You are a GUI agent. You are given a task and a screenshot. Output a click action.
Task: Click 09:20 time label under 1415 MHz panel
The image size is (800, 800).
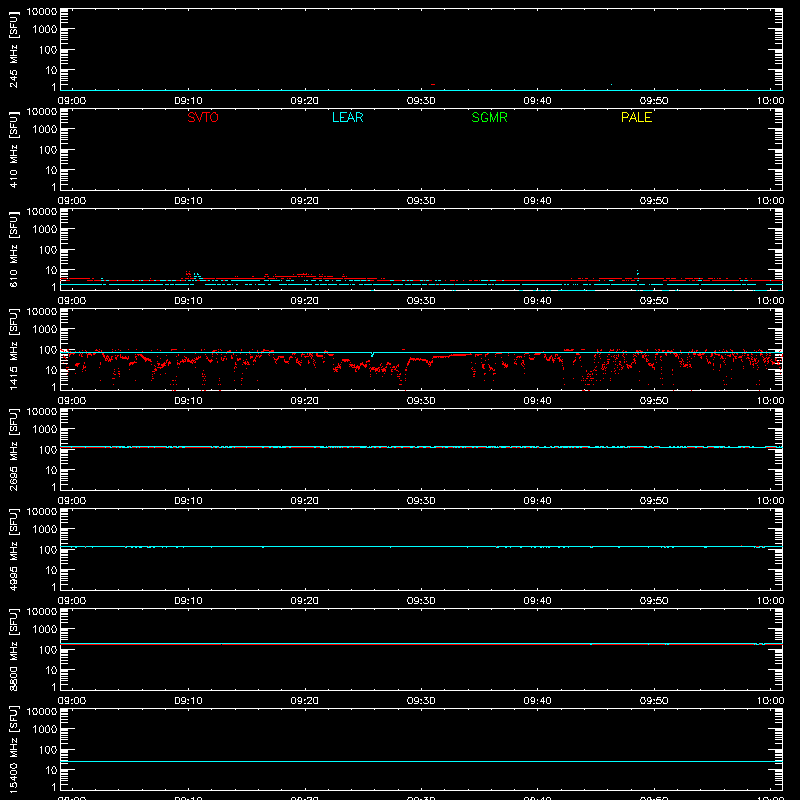[x=305, y=401]
